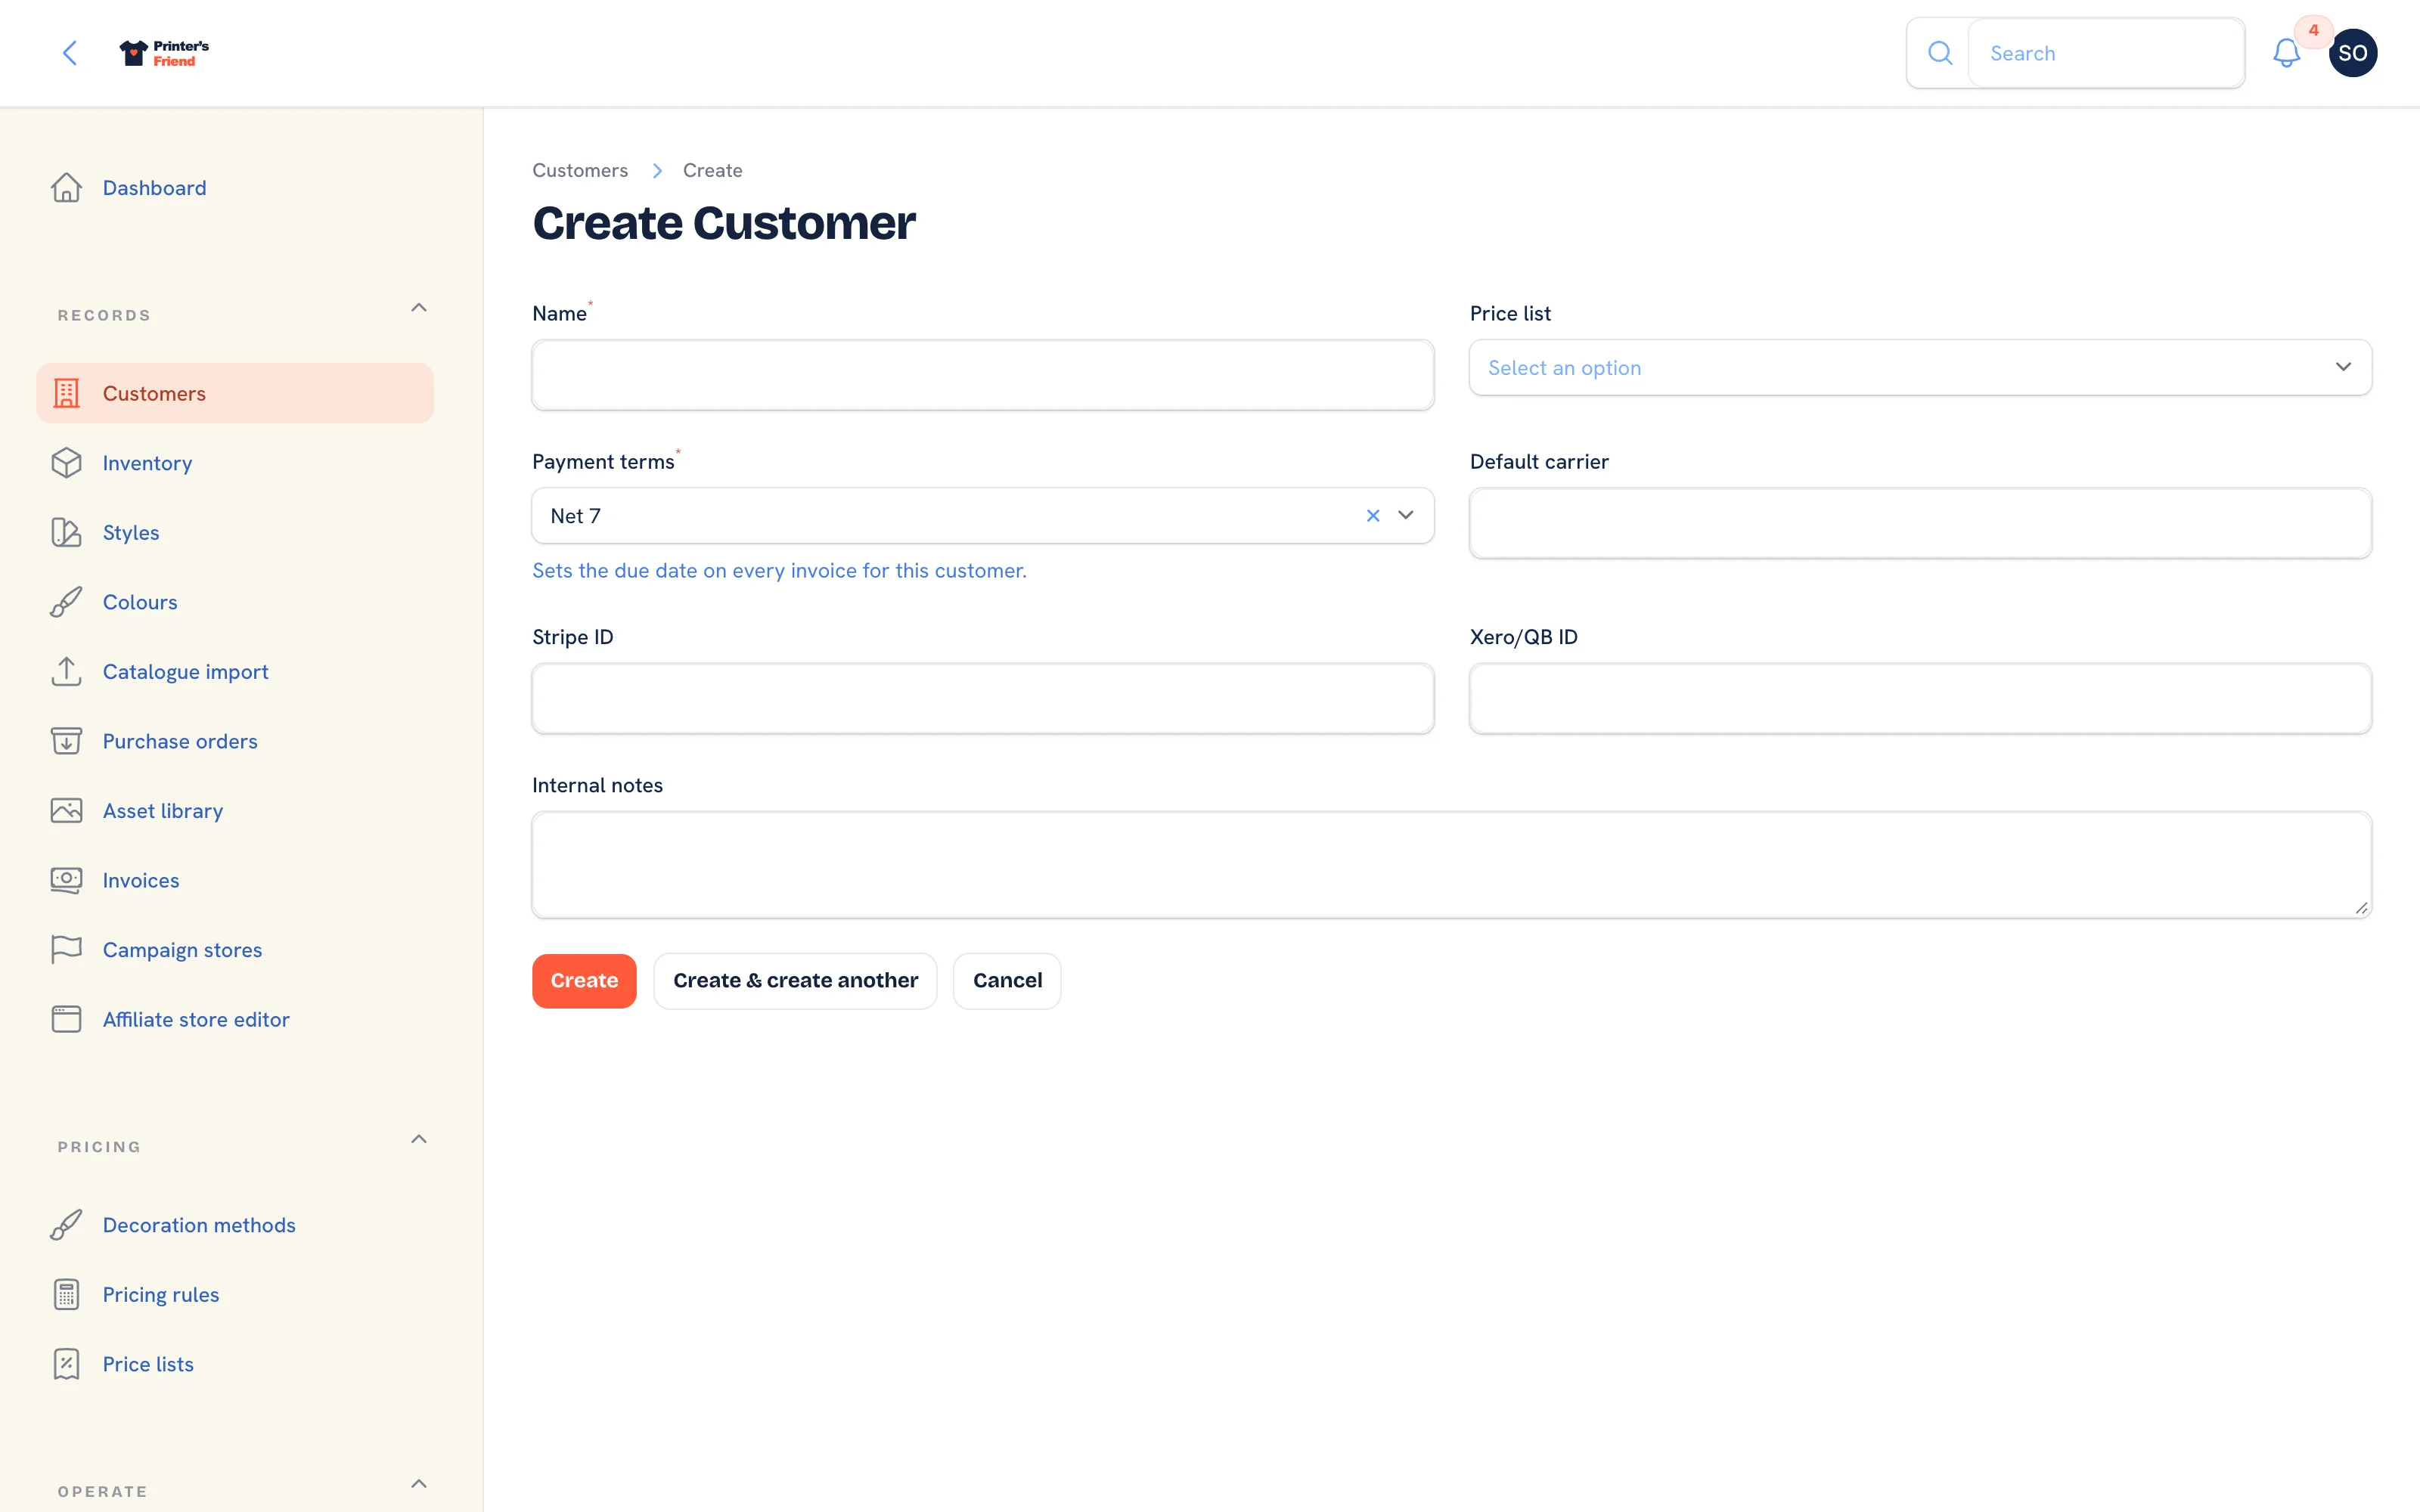
Task: Click the Invoices banknote icon
Action: click(x=66, y=880)
